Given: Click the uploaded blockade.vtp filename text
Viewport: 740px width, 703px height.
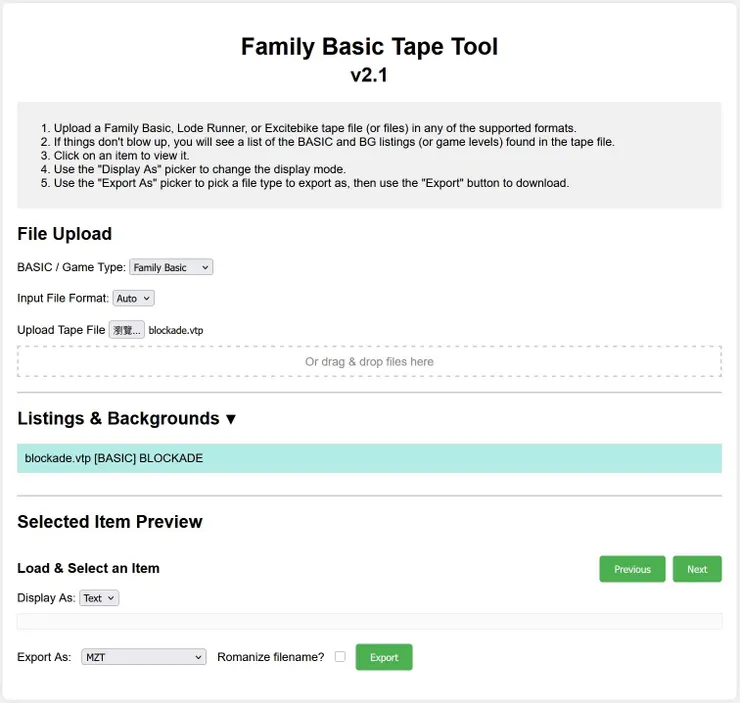Looking at the screenshot, I should (x=176, y=330).
